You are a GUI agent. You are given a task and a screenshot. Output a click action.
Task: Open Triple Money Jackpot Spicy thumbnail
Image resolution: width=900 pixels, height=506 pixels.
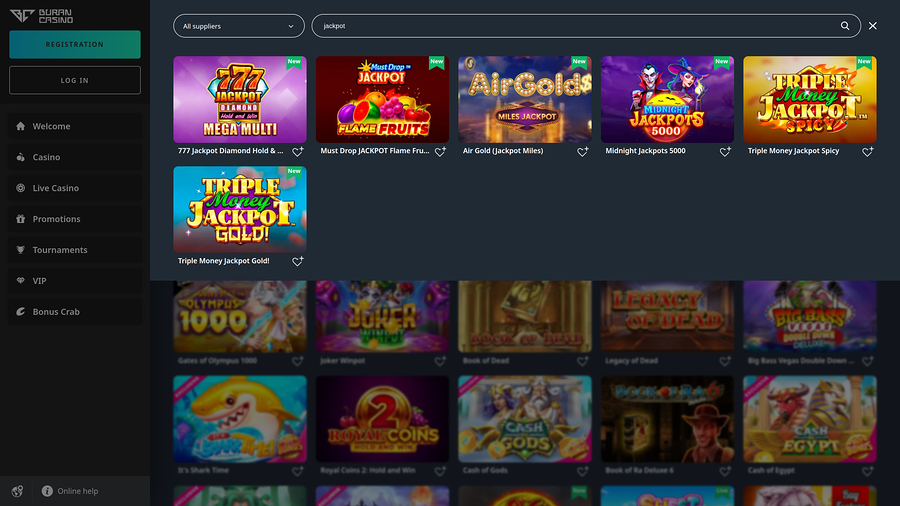tap(810, 99)
